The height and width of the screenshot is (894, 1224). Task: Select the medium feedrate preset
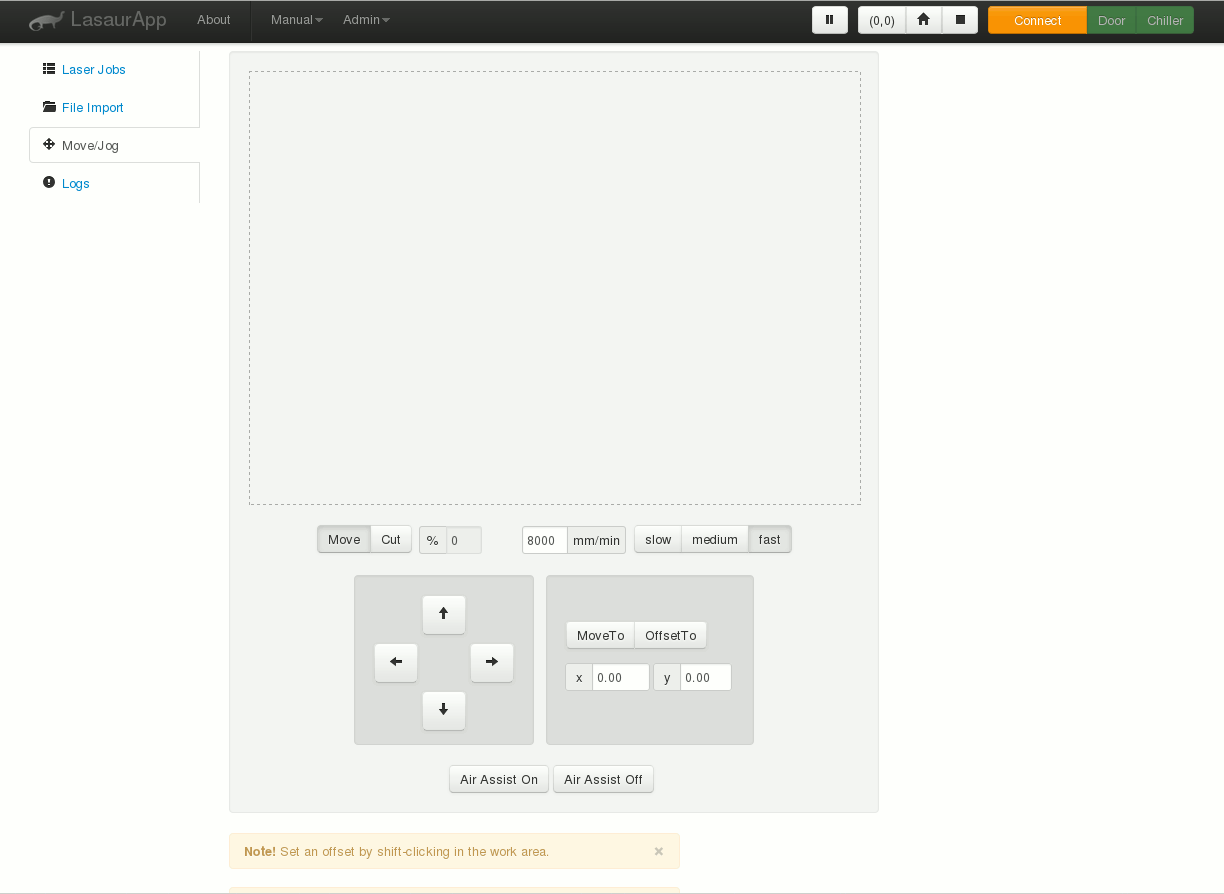tap(715, 540)
